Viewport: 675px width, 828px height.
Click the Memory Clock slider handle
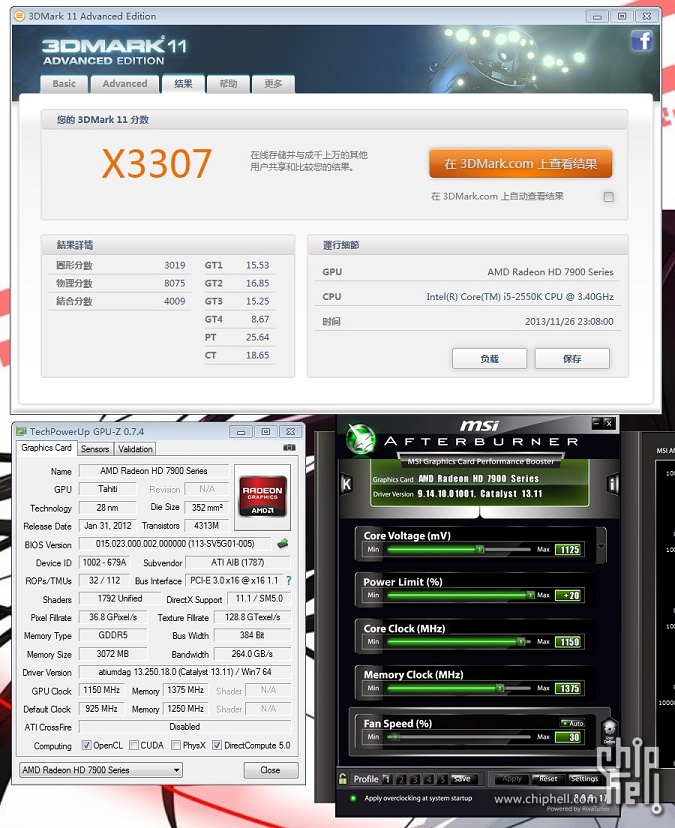point(500,688)
